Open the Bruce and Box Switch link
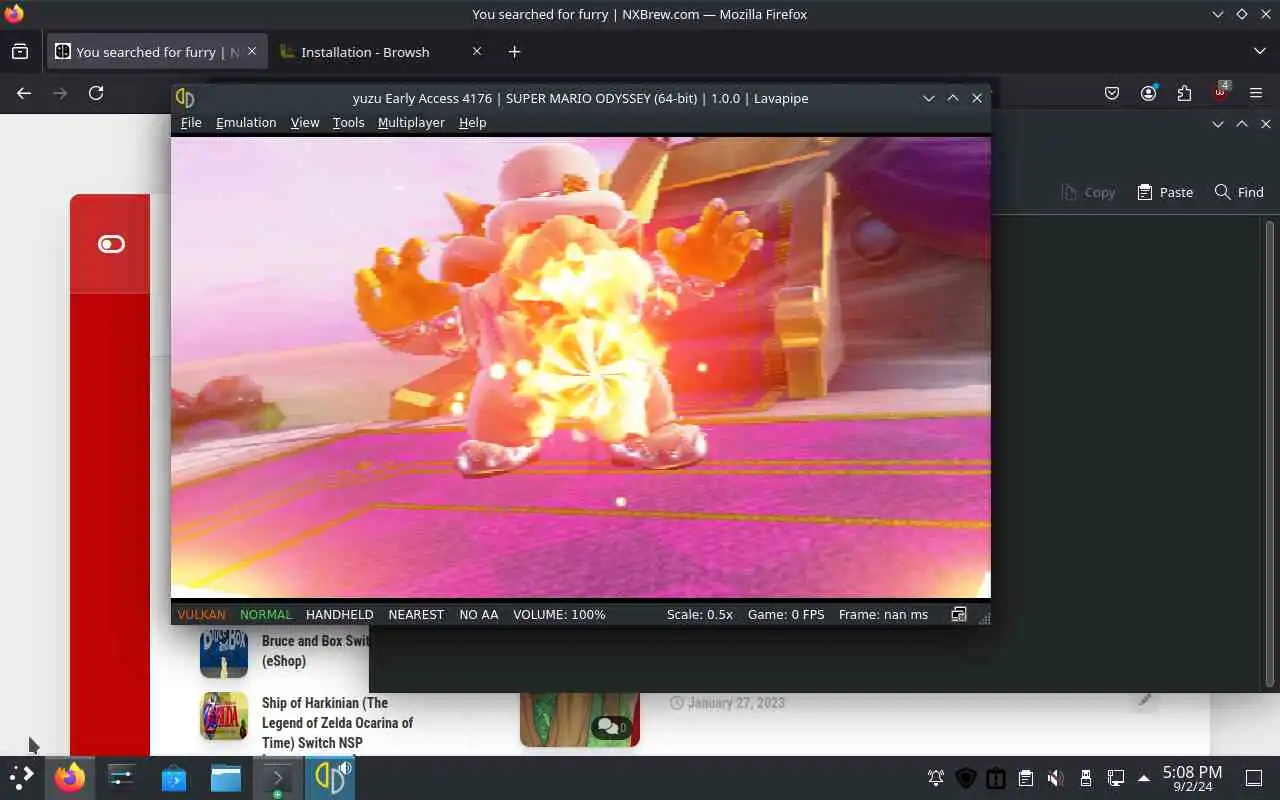The image size is (1280, 800). point(315,650)
